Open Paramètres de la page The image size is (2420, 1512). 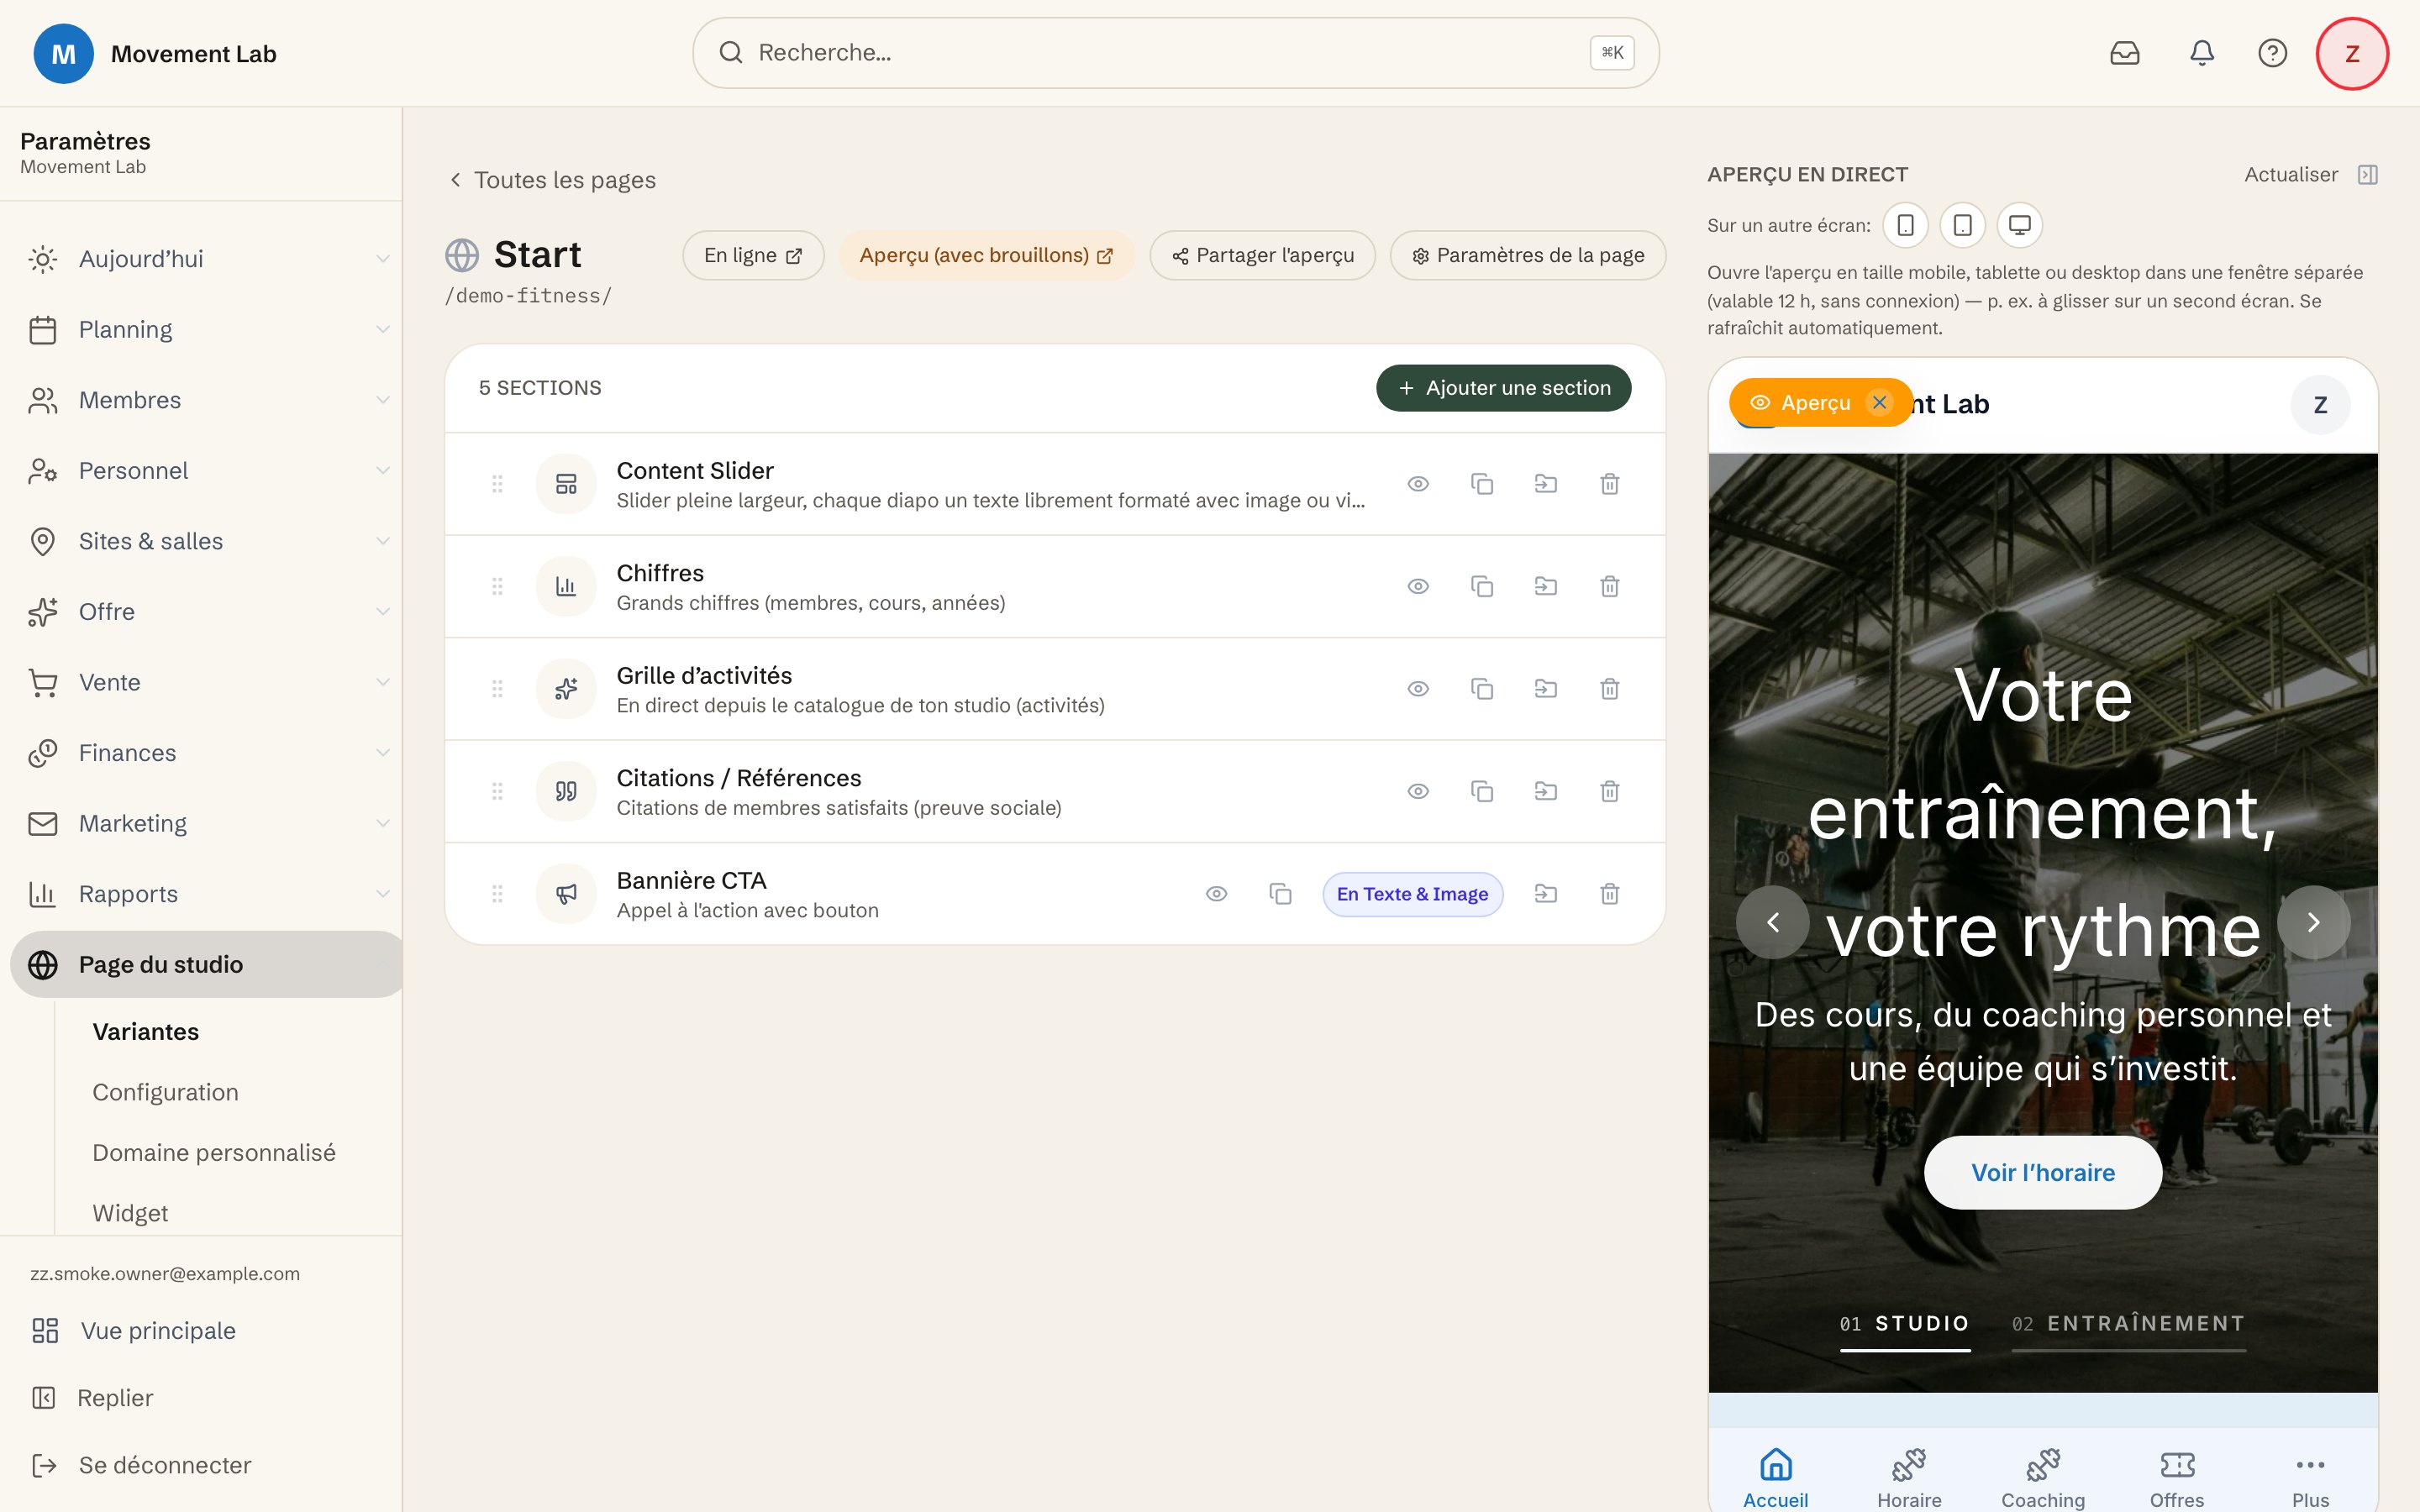(x=1527, y=256)
